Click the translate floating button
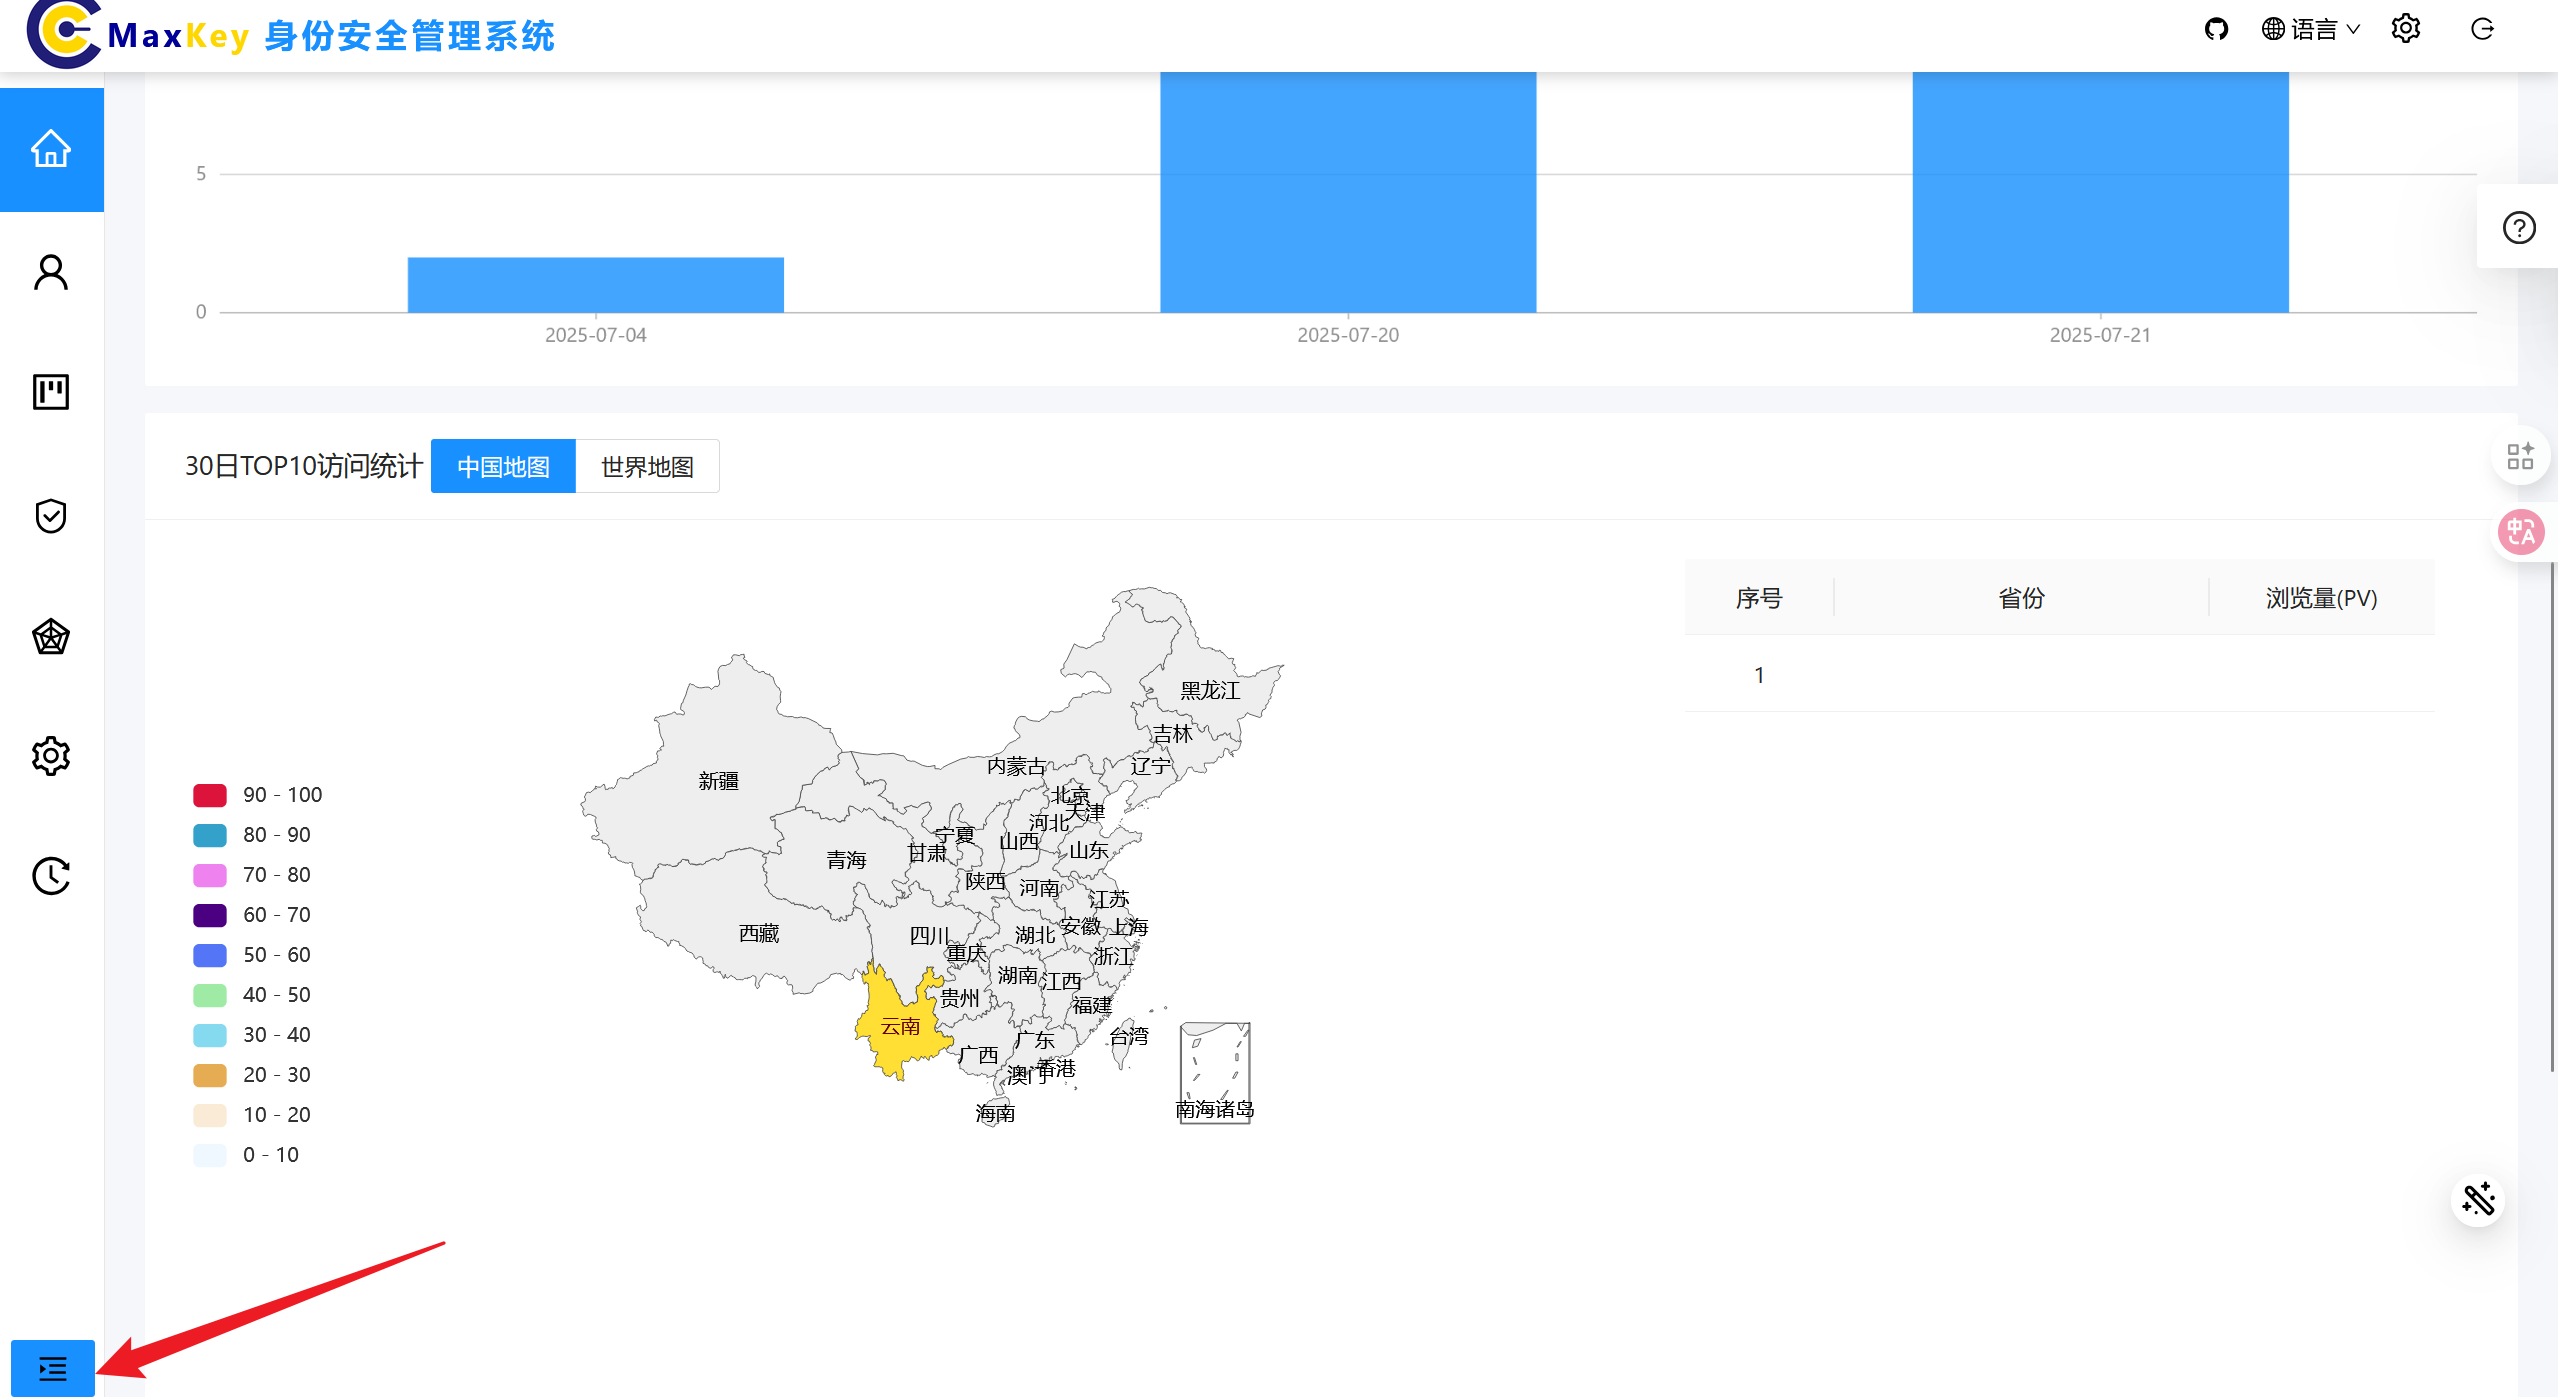Image resolution: width=2558 pixels, height=1397 pixels. point(2519,532)
